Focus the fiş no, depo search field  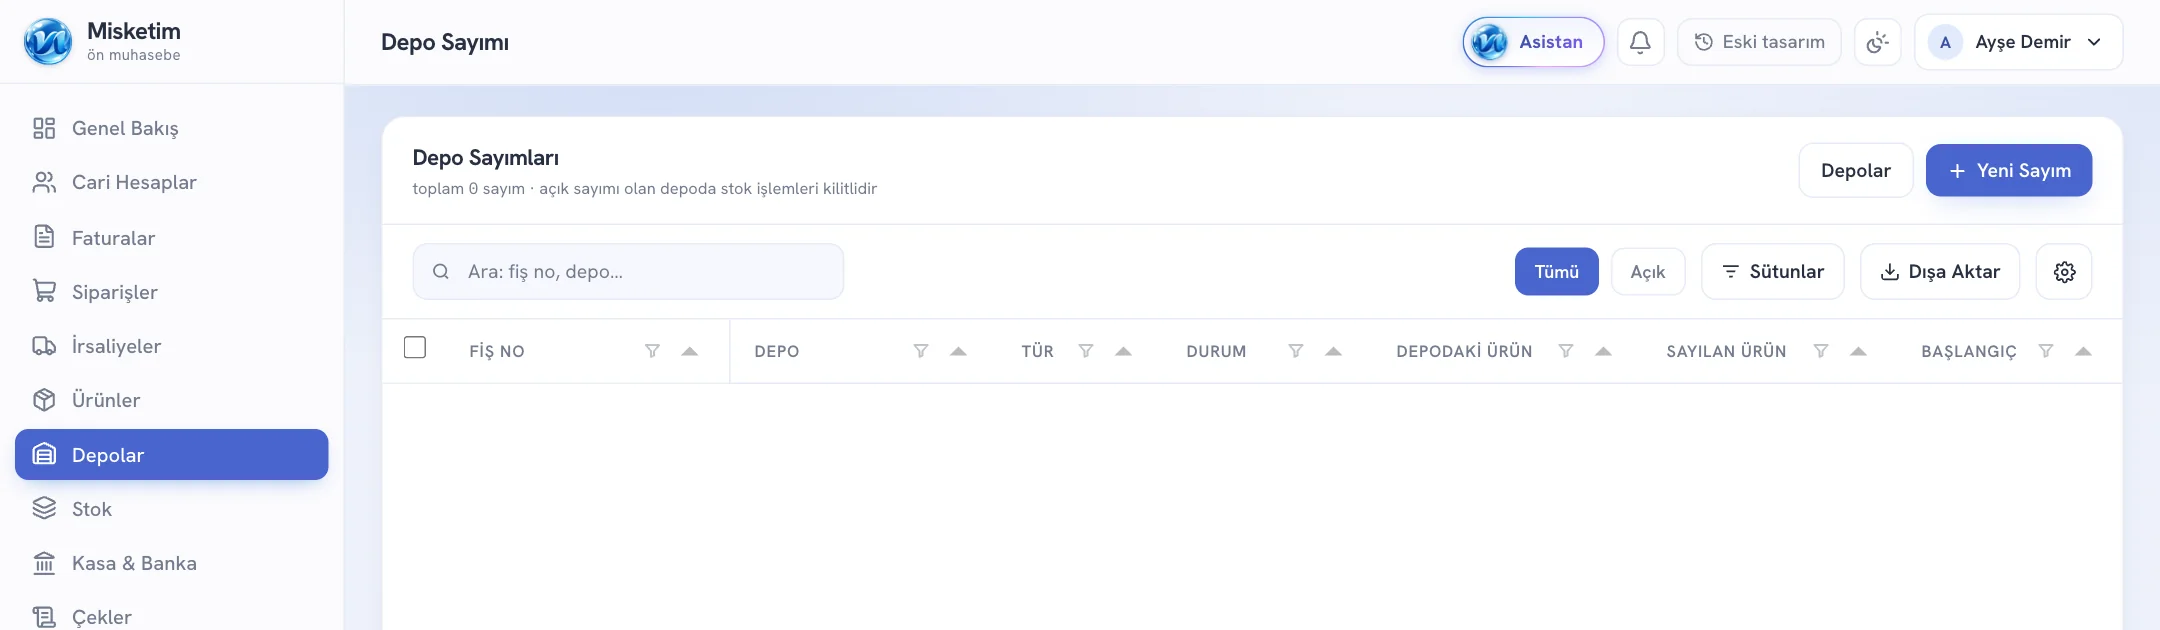(628, 272)
